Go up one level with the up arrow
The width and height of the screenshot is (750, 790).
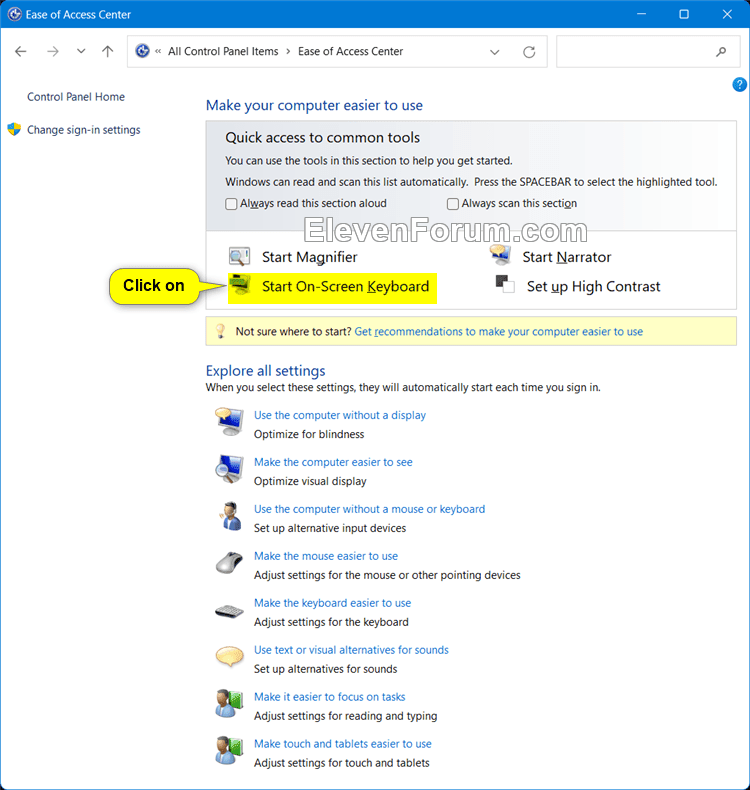click(107, 51)
